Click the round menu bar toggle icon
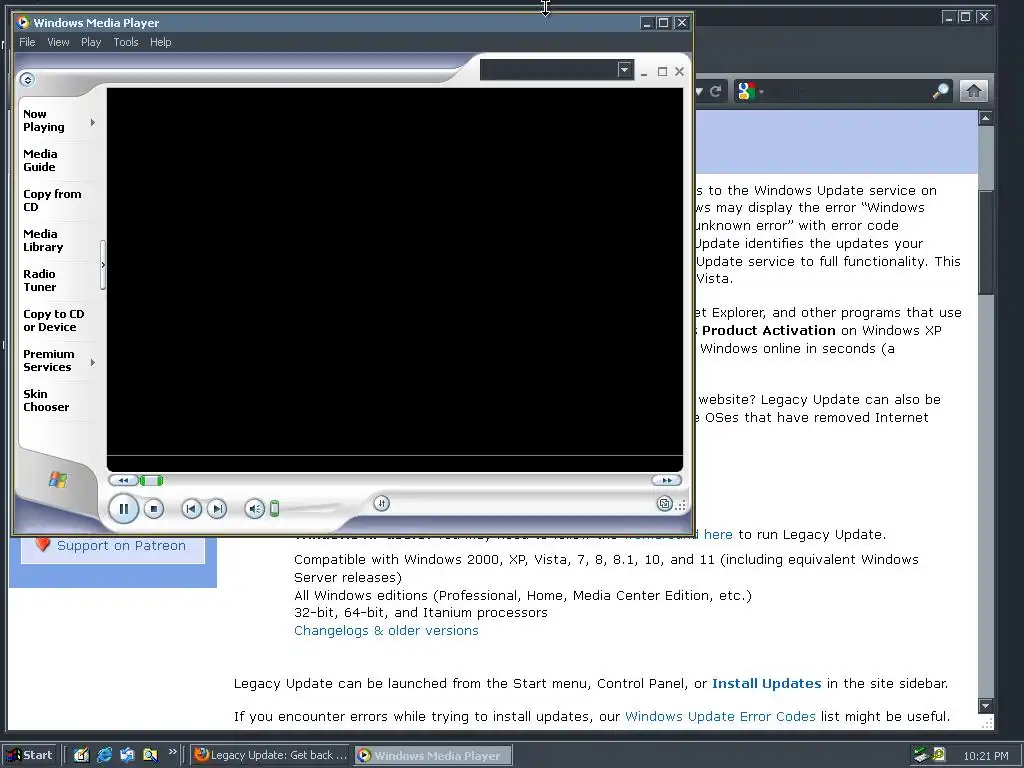 (27, 80)
